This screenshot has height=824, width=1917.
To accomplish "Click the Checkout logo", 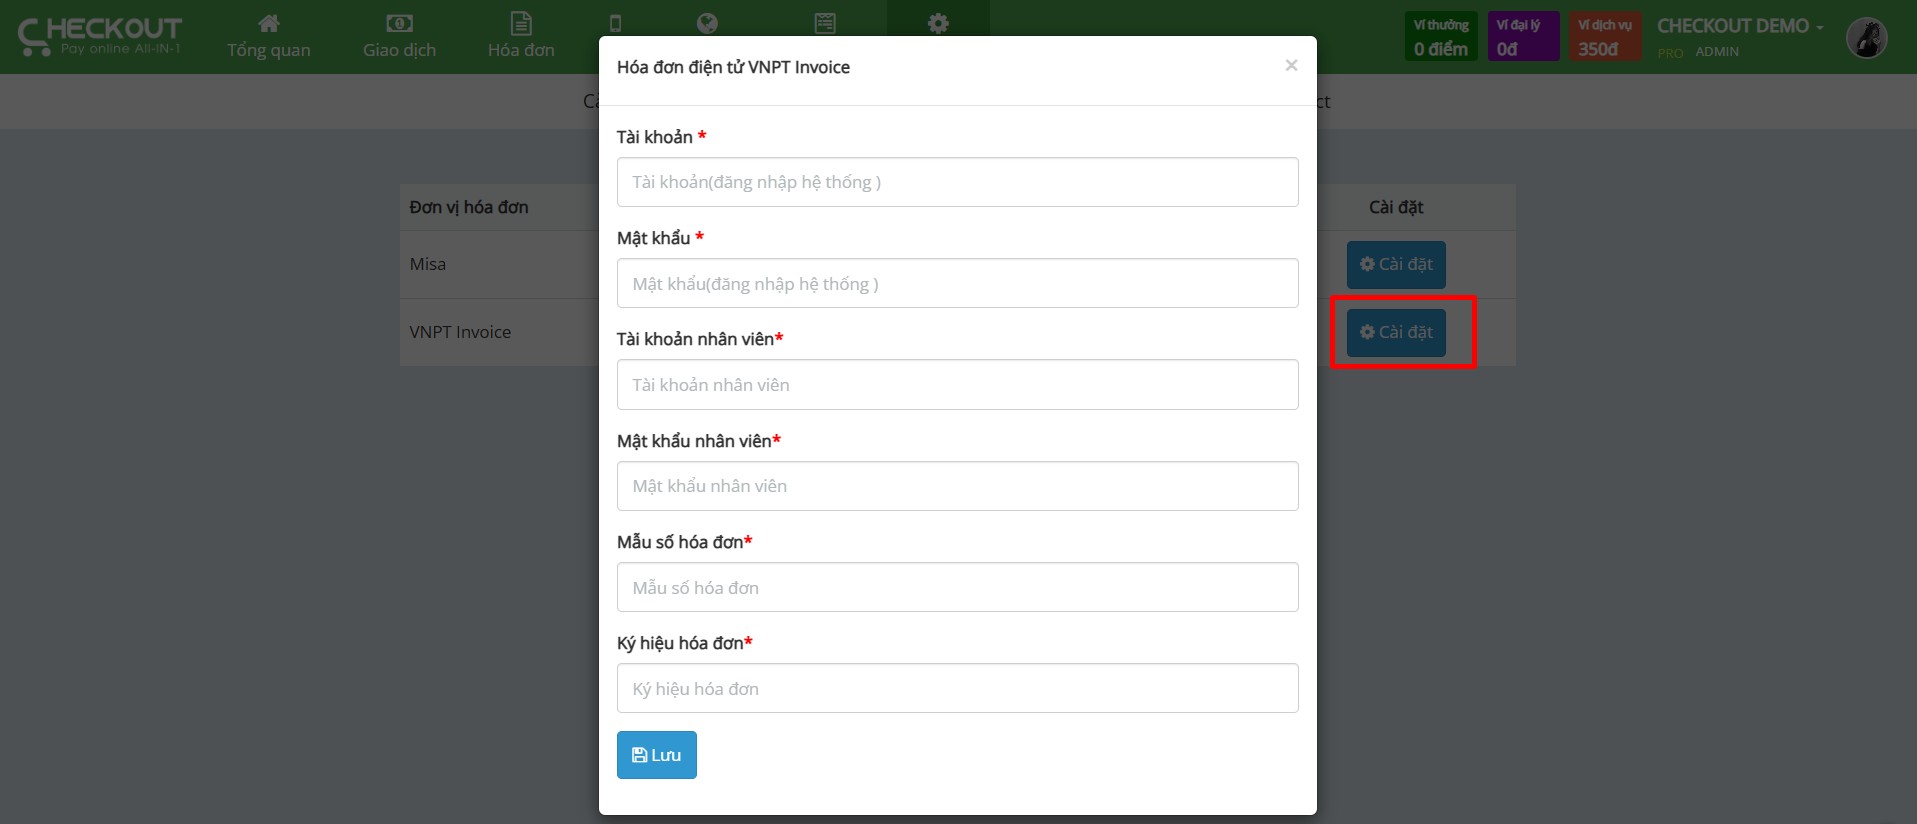I will 100,36.
